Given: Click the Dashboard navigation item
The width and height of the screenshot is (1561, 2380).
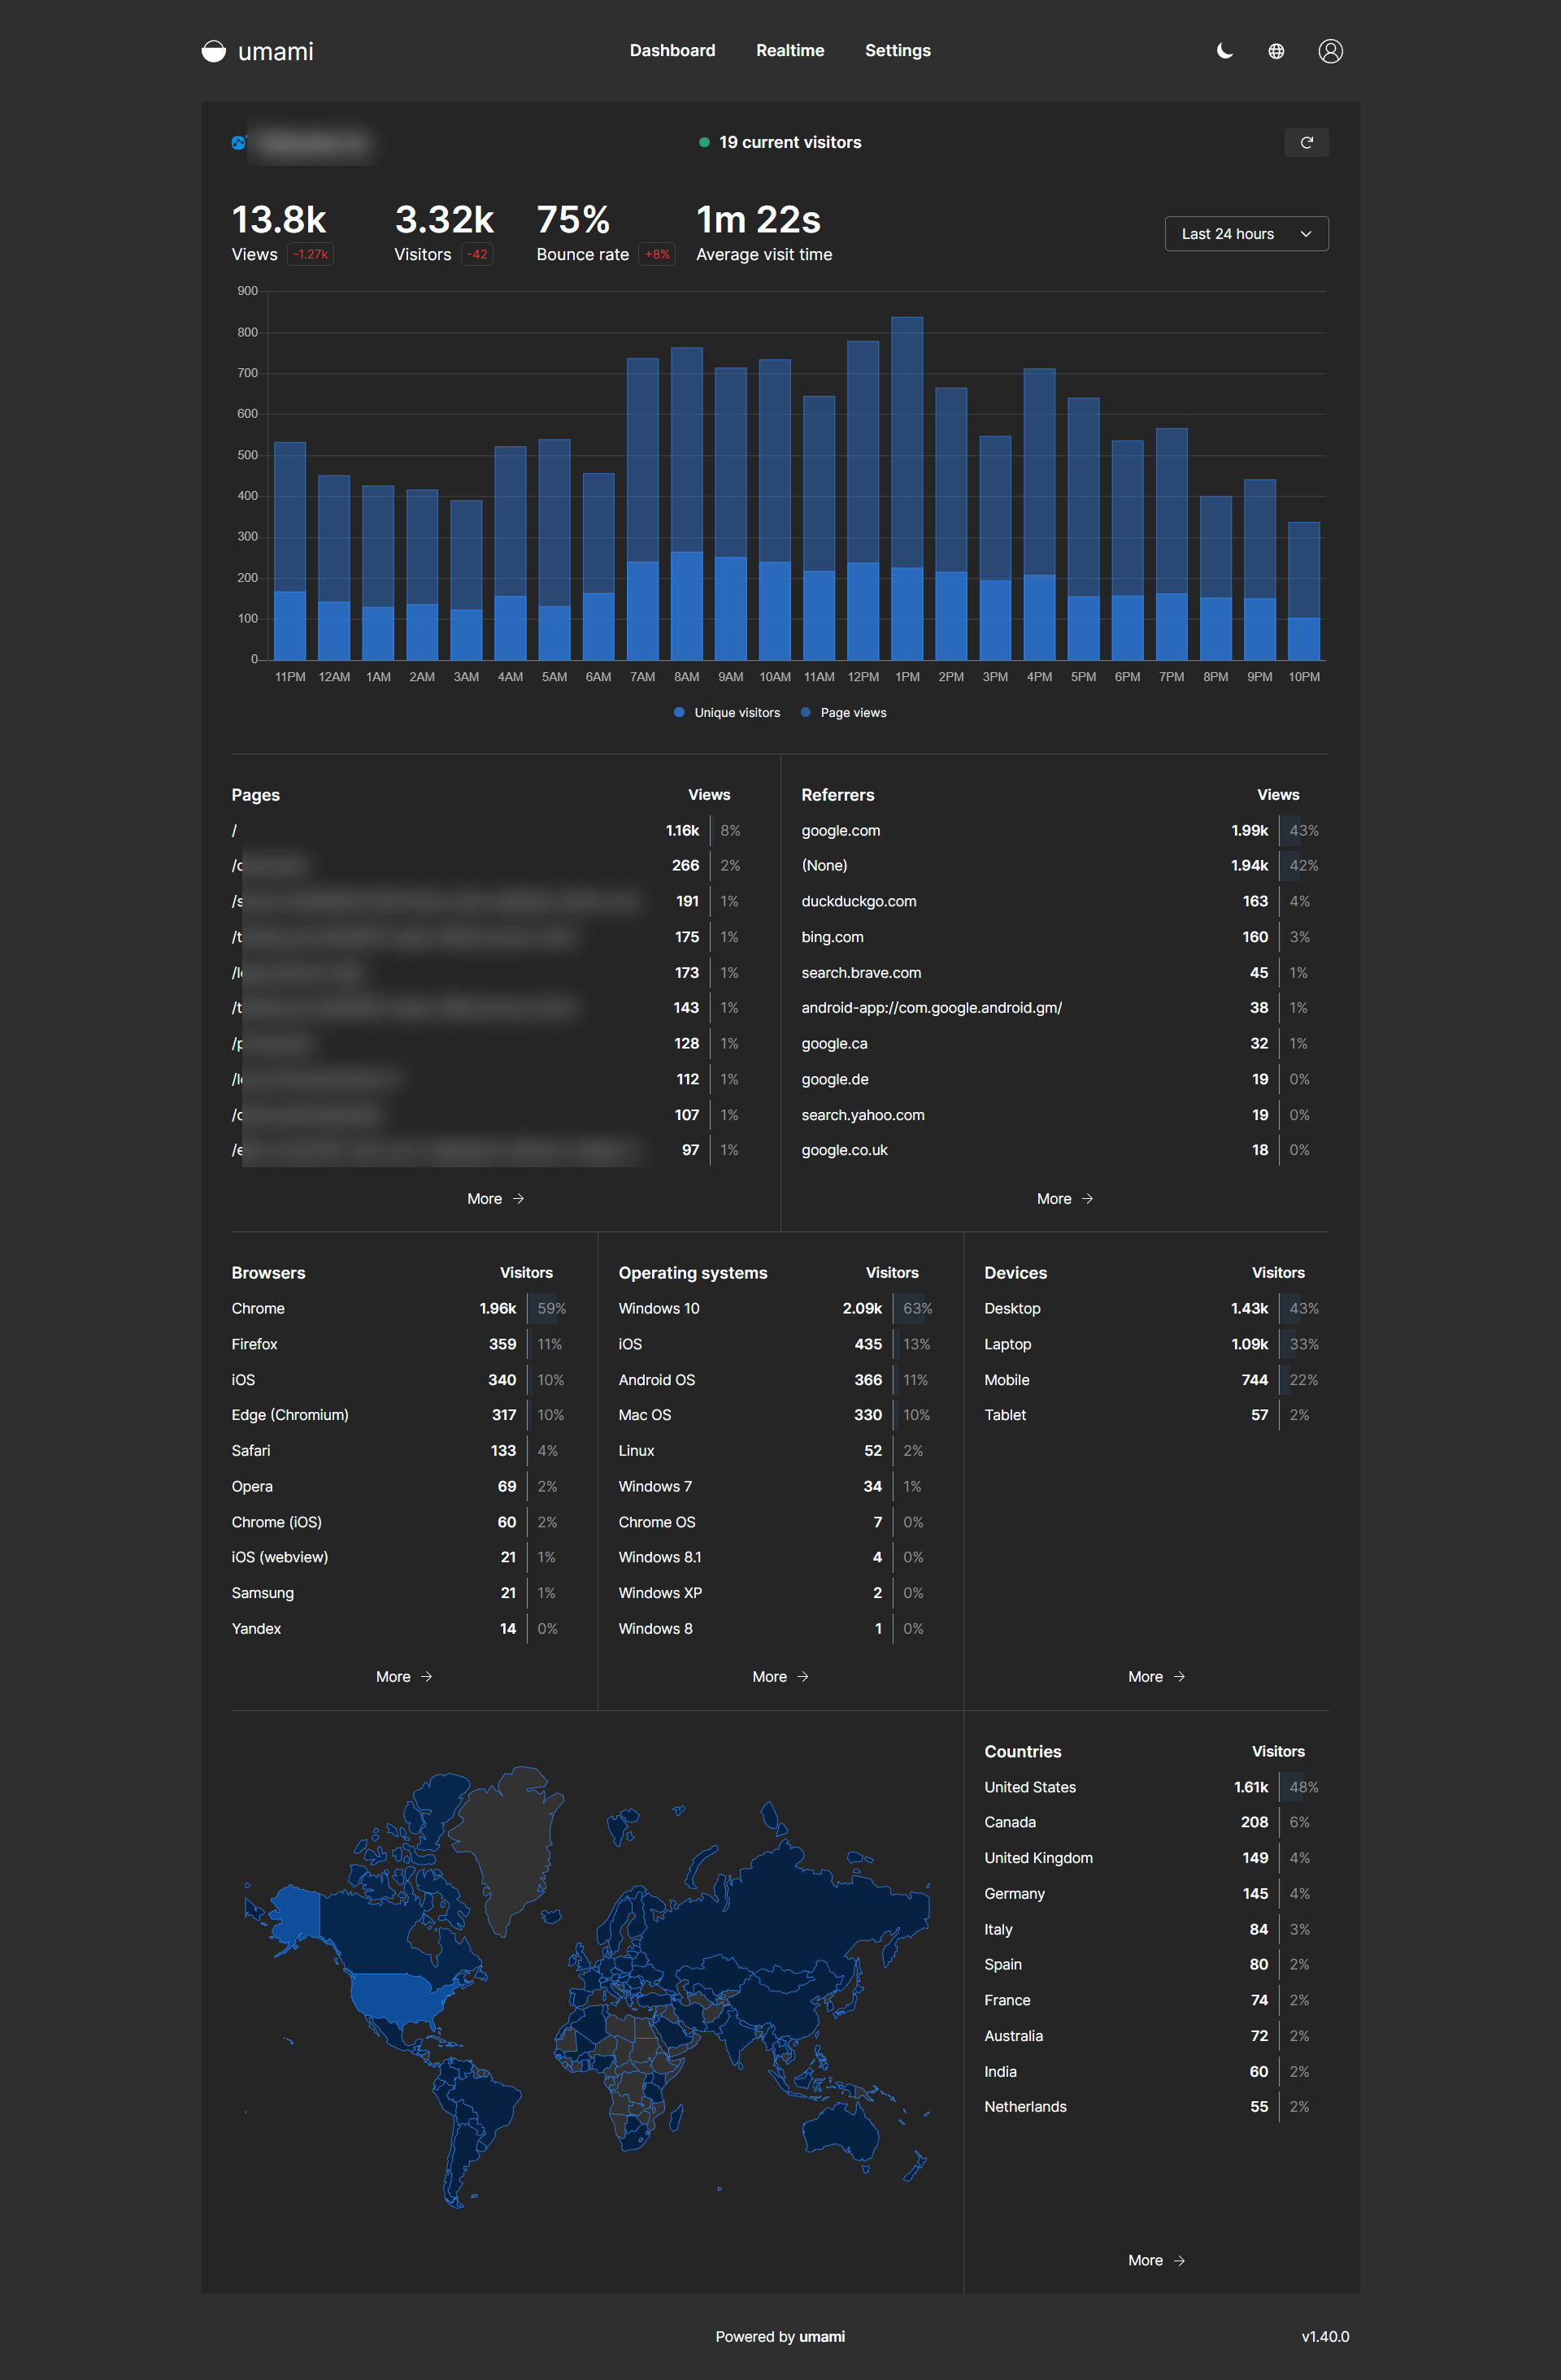Looking at the screenshot, I should pyautogui.click(x=672, y=50).
